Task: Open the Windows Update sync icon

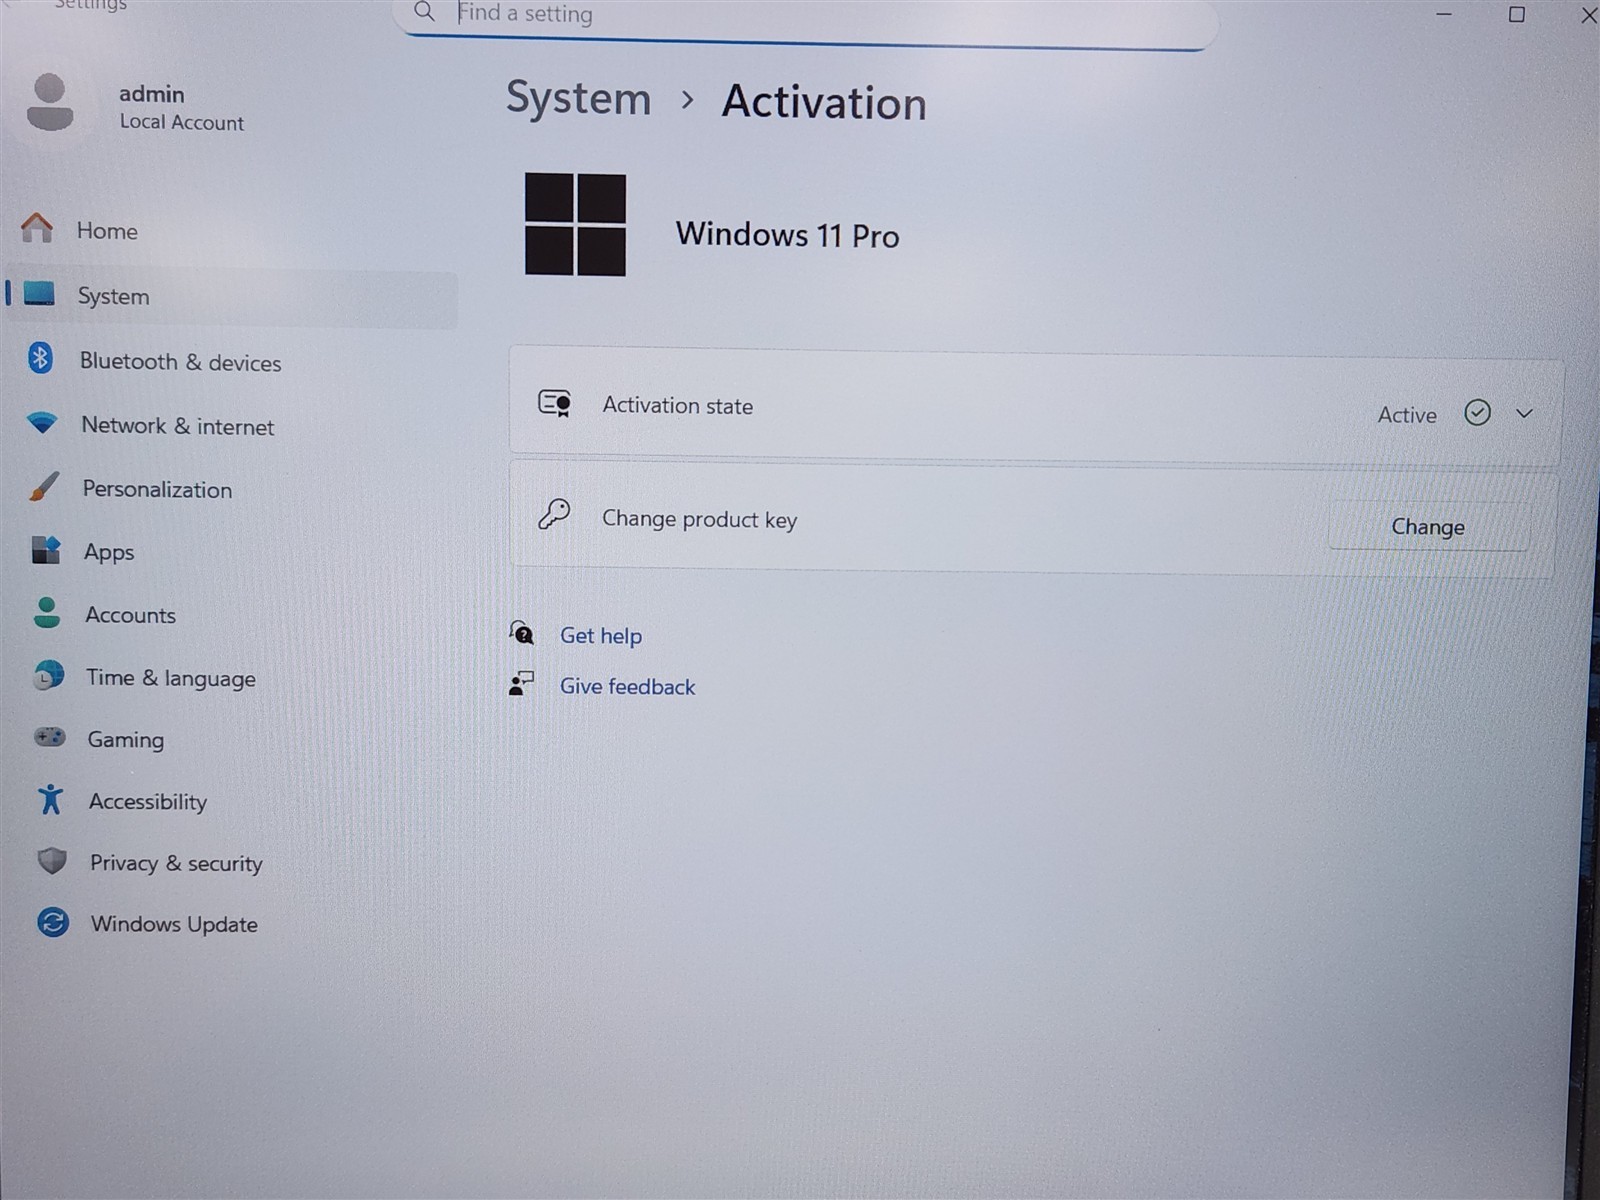Action: pyautogui.click(x=53, y=922)
